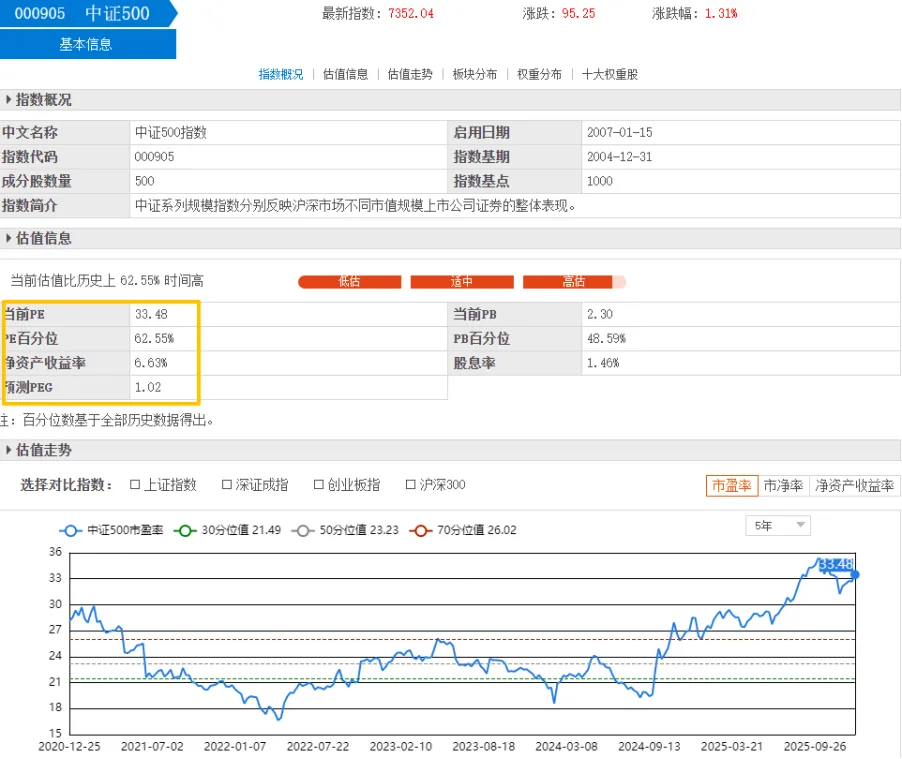This screenshot has width=902, height=759.
Task: Check the 沪深300 comparison box
Action: pyautogui.click(x=410, y=485)
